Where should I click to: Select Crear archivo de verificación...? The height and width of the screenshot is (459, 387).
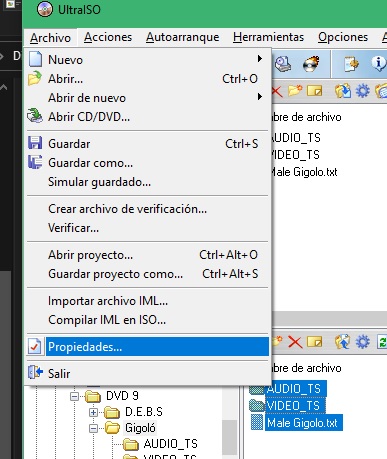click(x=147, y=209)
